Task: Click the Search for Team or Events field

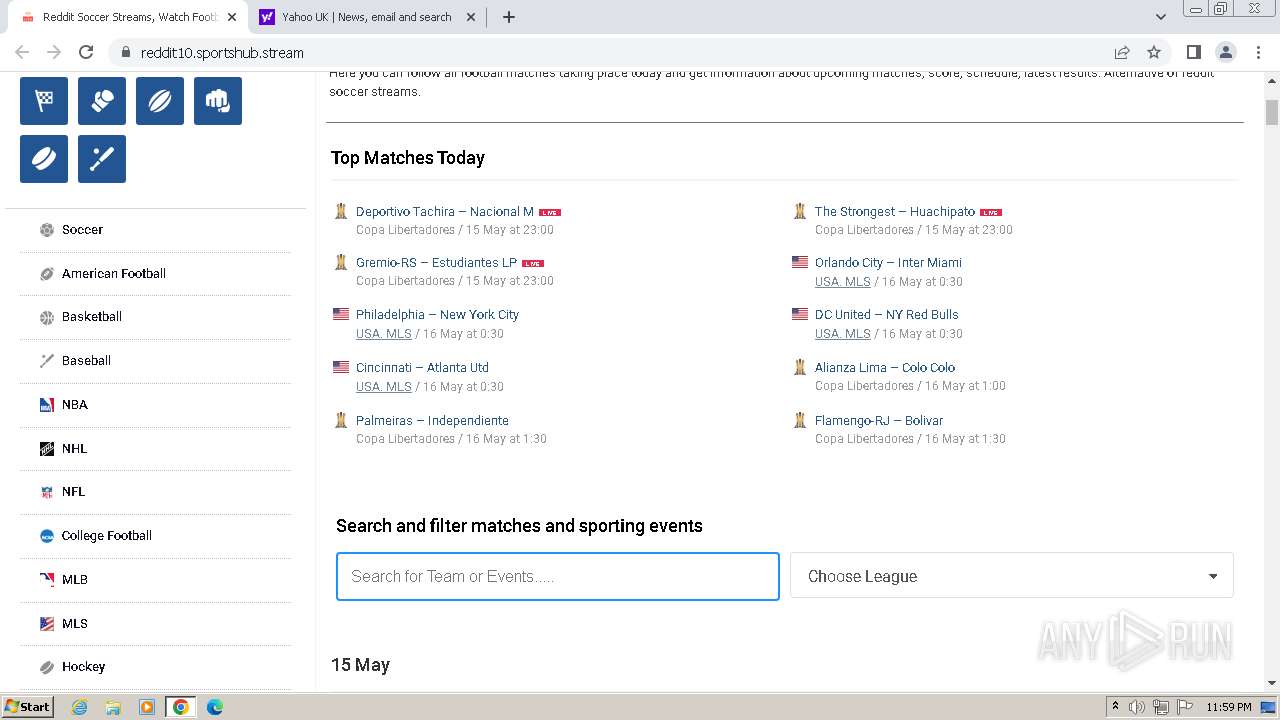Action: (558, 577)
